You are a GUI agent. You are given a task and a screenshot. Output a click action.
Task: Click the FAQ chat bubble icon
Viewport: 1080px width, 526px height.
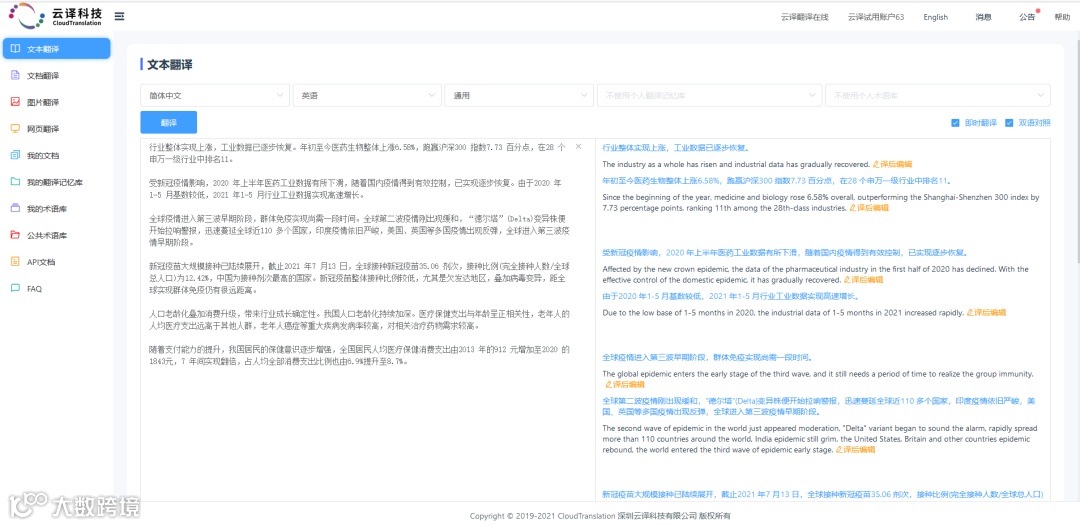click(15, 288)
